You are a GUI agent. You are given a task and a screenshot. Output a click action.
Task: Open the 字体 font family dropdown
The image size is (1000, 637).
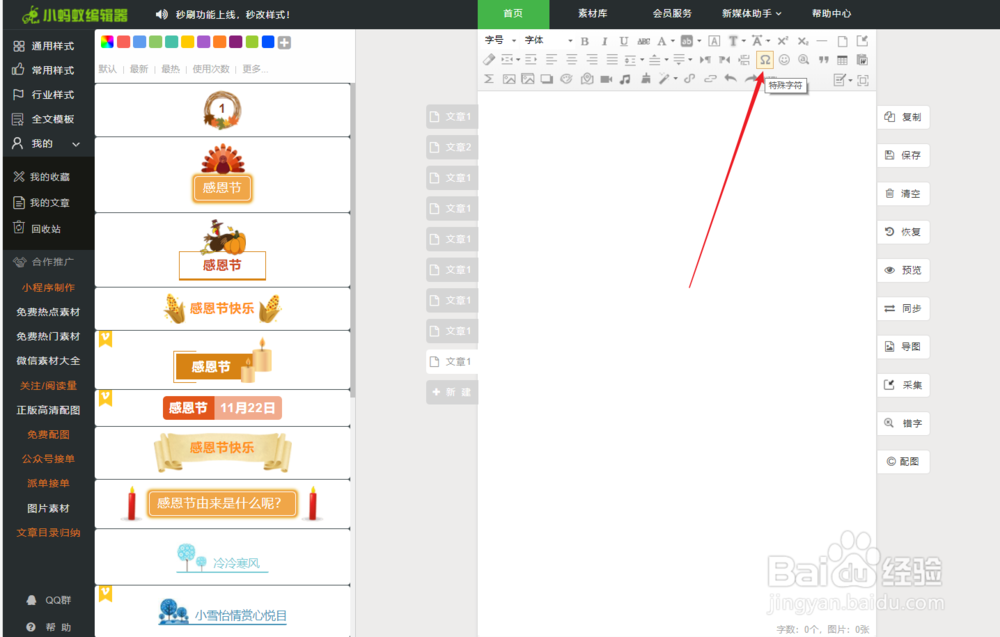point(533,41)
